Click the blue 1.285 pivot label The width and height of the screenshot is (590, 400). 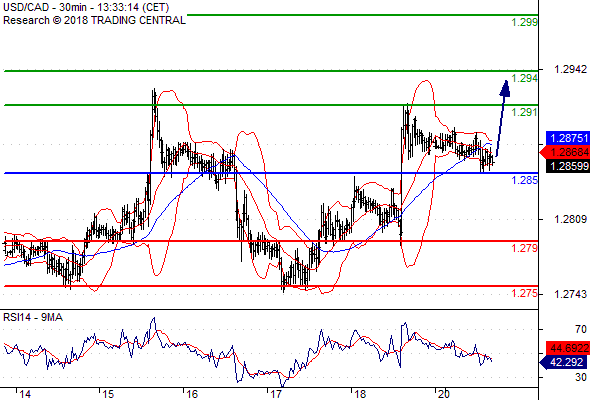pos(525,180)
